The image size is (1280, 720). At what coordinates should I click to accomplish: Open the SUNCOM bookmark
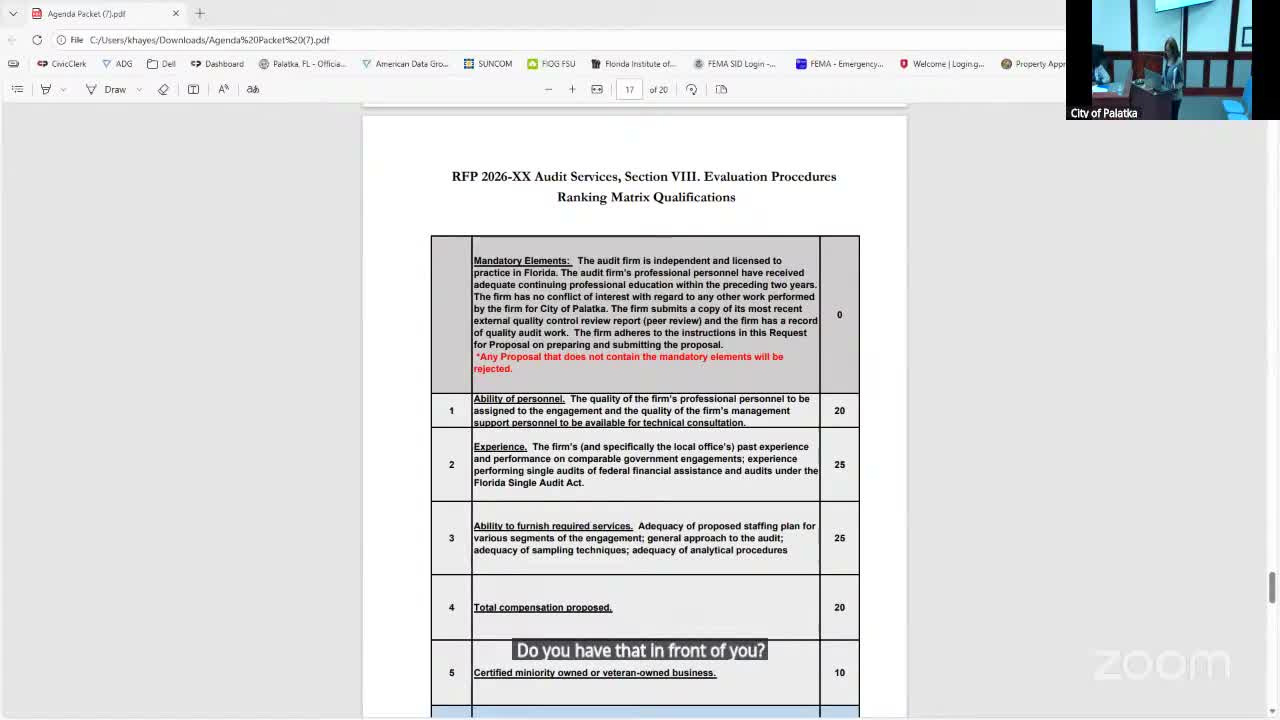487,63
